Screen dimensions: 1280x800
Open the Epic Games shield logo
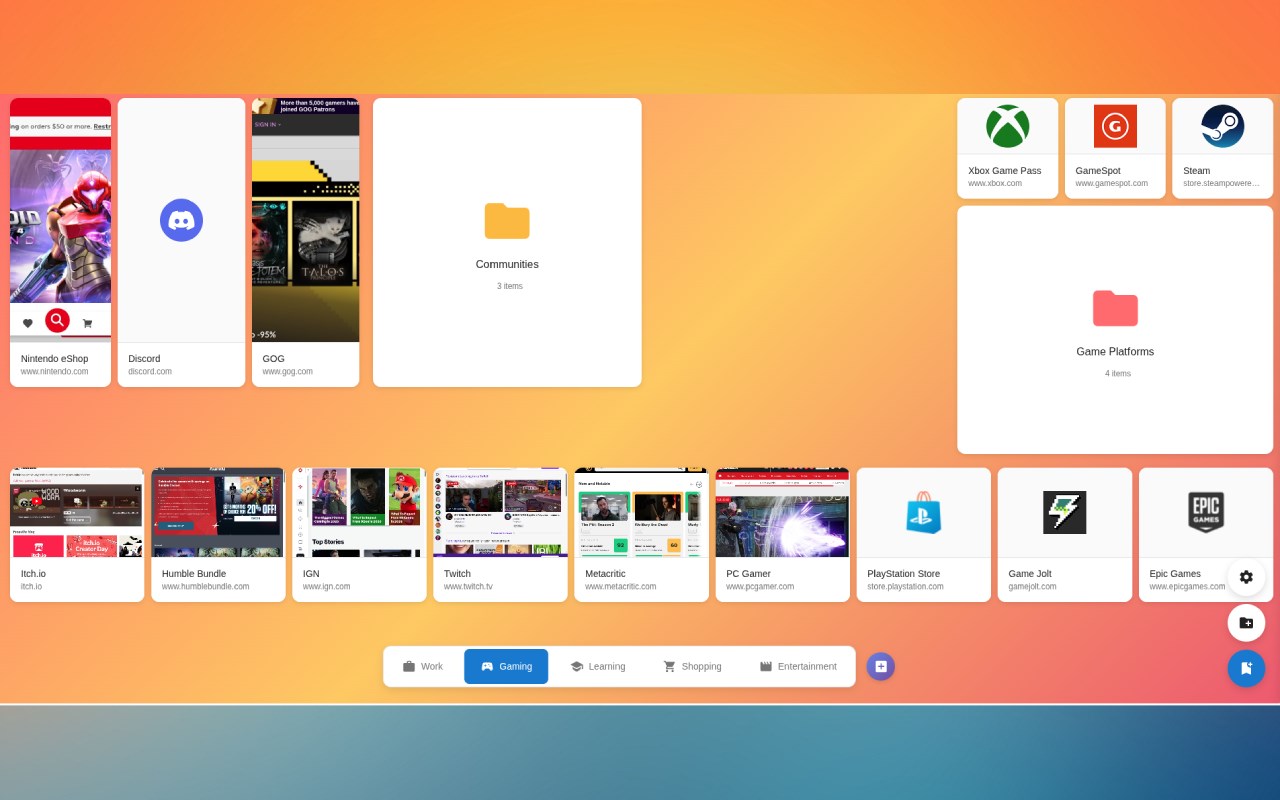(1206, 512)
